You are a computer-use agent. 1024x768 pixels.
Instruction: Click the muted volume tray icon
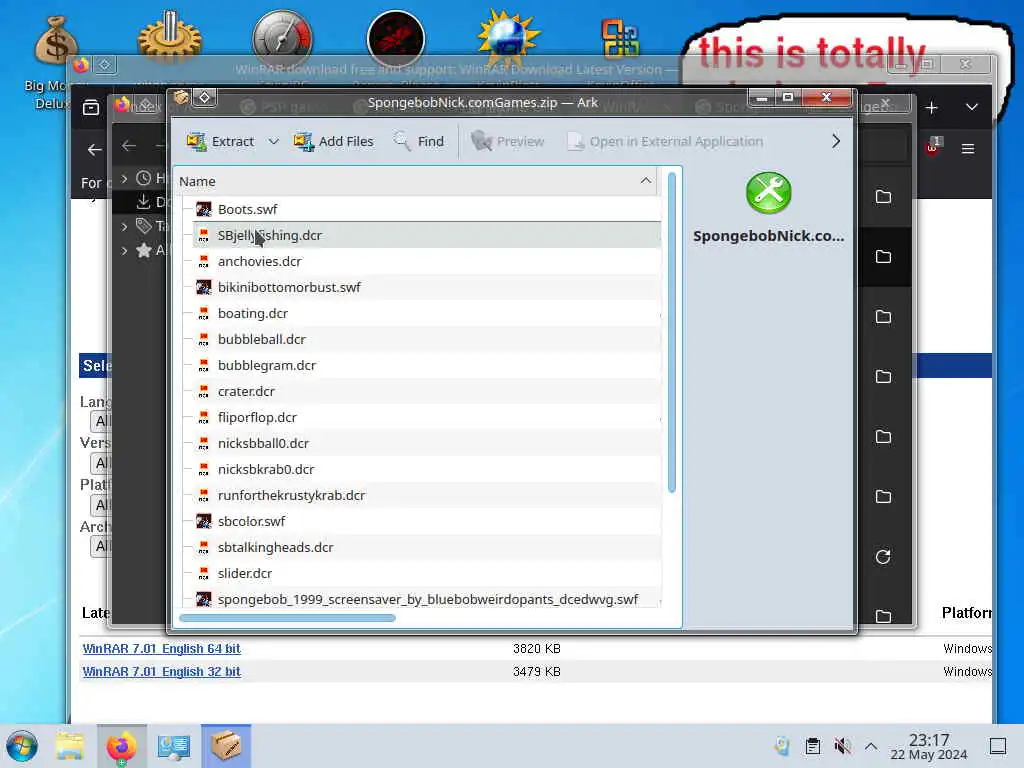[842, 746]
